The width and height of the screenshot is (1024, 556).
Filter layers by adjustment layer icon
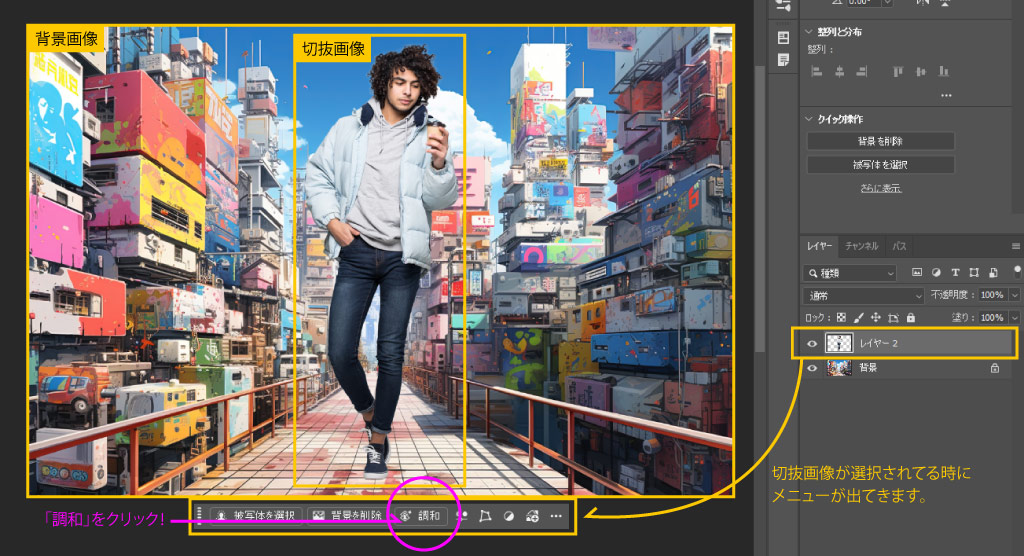936,272
